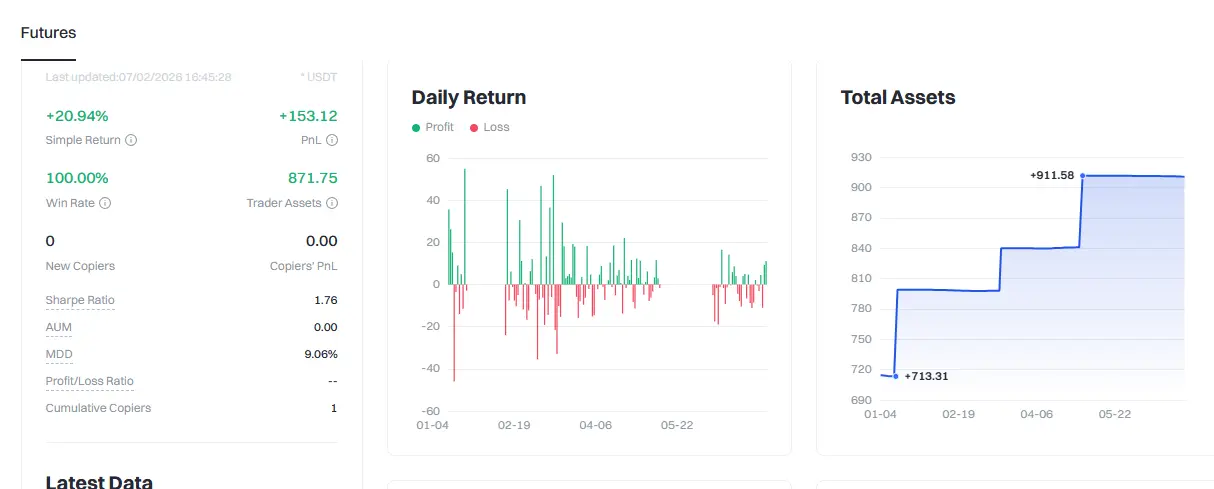Screen dimensions: 1214x489
Task: Open the Simple Return info icon
Action: [131, 141]
